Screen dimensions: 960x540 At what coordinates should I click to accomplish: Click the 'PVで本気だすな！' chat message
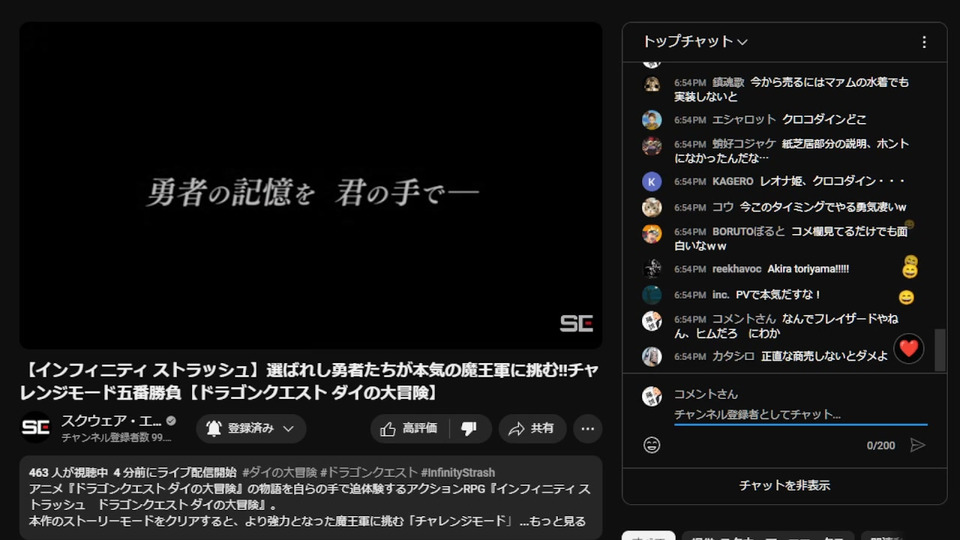(x=778, y=295)
